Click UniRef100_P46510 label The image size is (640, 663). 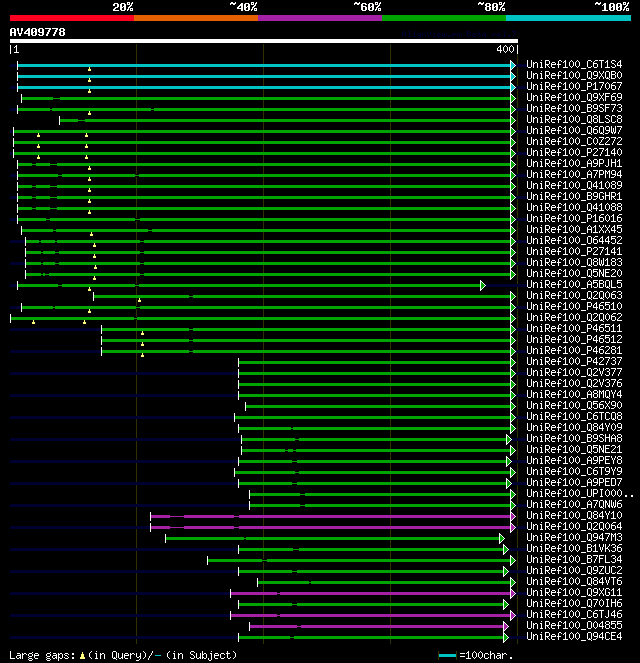tap(574, 306)
